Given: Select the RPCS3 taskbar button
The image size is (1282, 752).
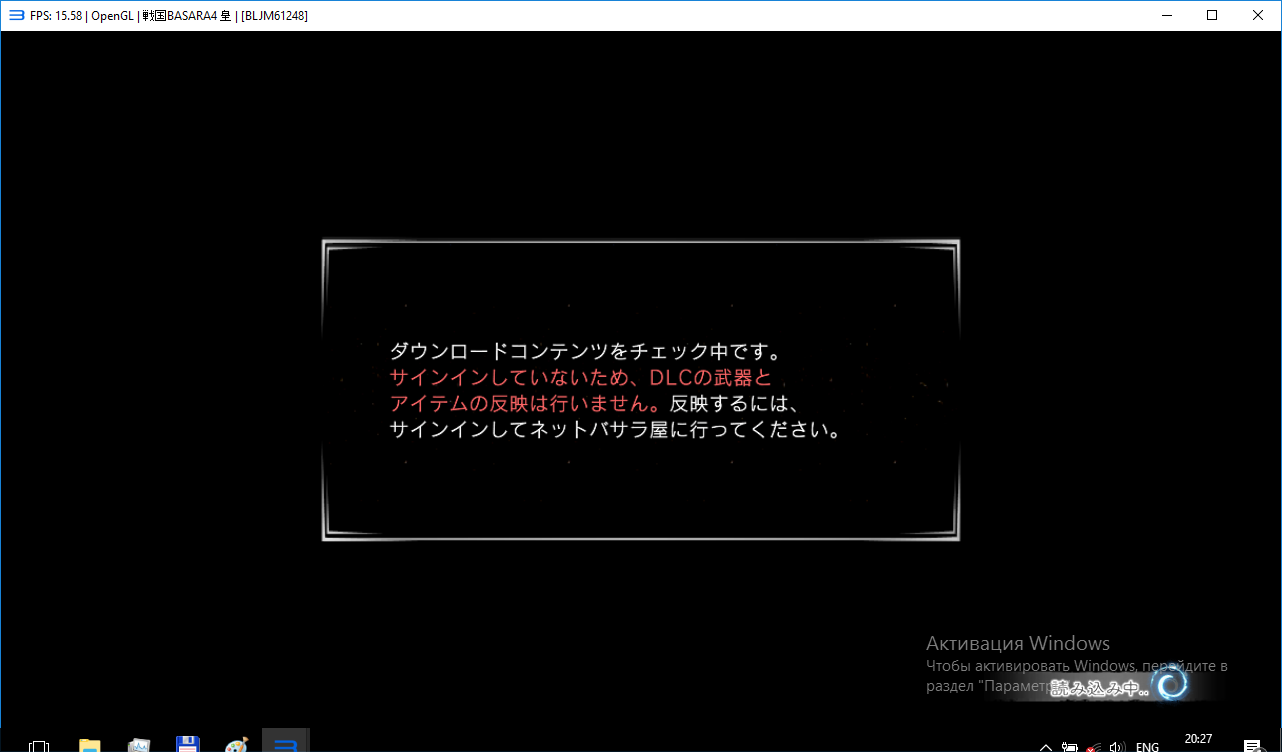Looking at the screenshot, I should [286, 744].
